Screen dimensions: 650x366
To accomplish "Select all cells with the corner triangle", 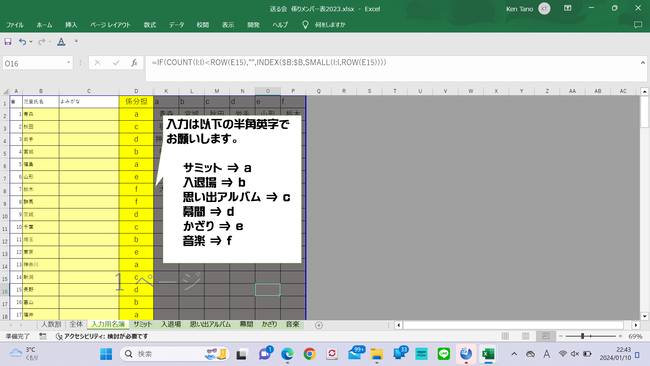I will 6,91.
